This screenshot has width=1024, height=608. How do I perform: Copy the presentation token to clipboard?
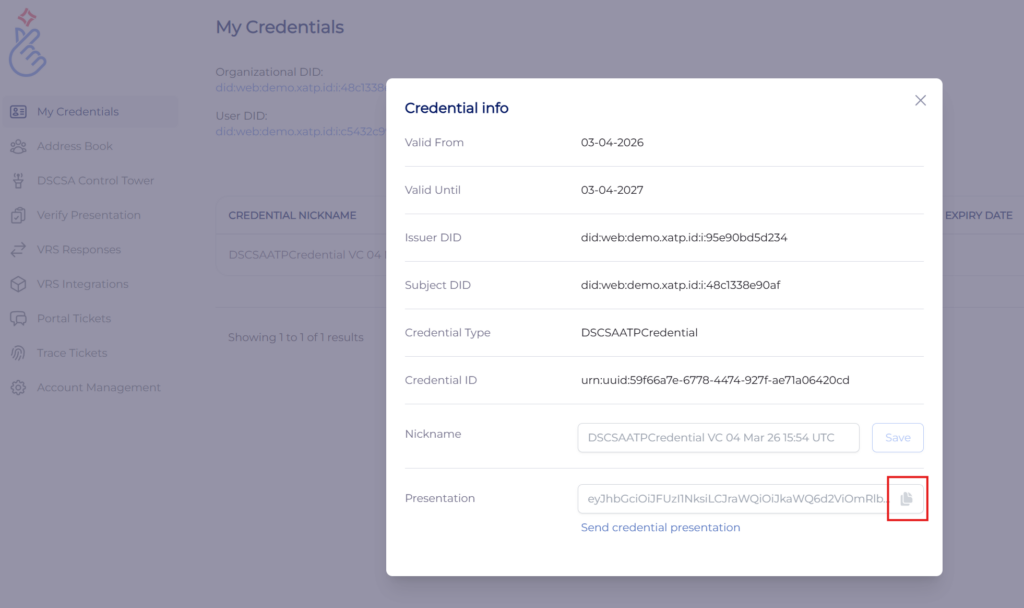906,499
